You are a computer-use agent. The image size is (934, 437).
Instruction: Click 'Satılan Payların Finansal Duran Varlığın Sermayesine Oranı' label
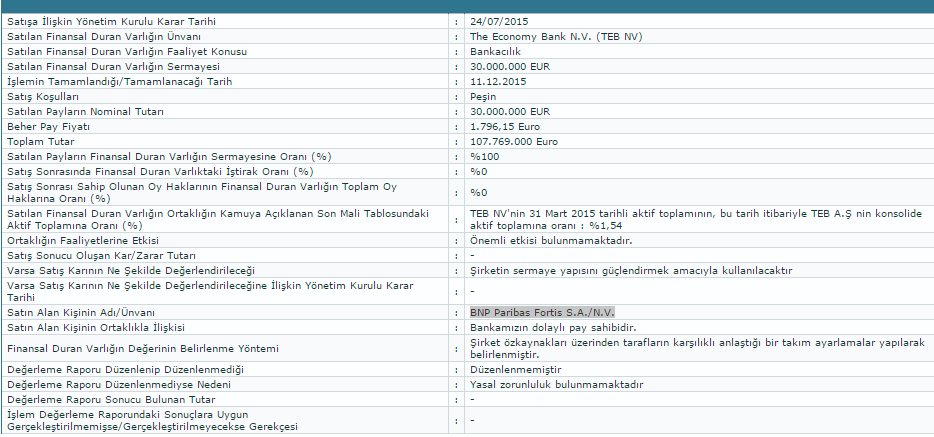(x=169, y=157)
